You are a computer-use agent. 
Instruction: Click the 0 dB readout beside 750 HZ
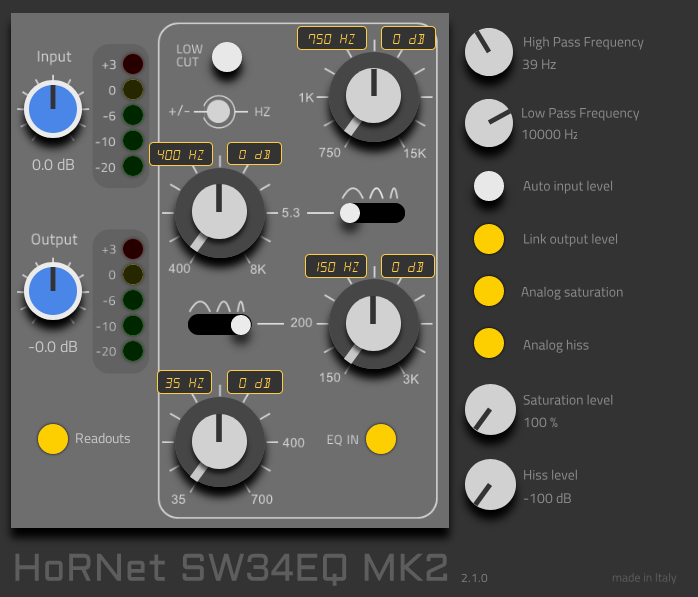[x=408, y=38]
